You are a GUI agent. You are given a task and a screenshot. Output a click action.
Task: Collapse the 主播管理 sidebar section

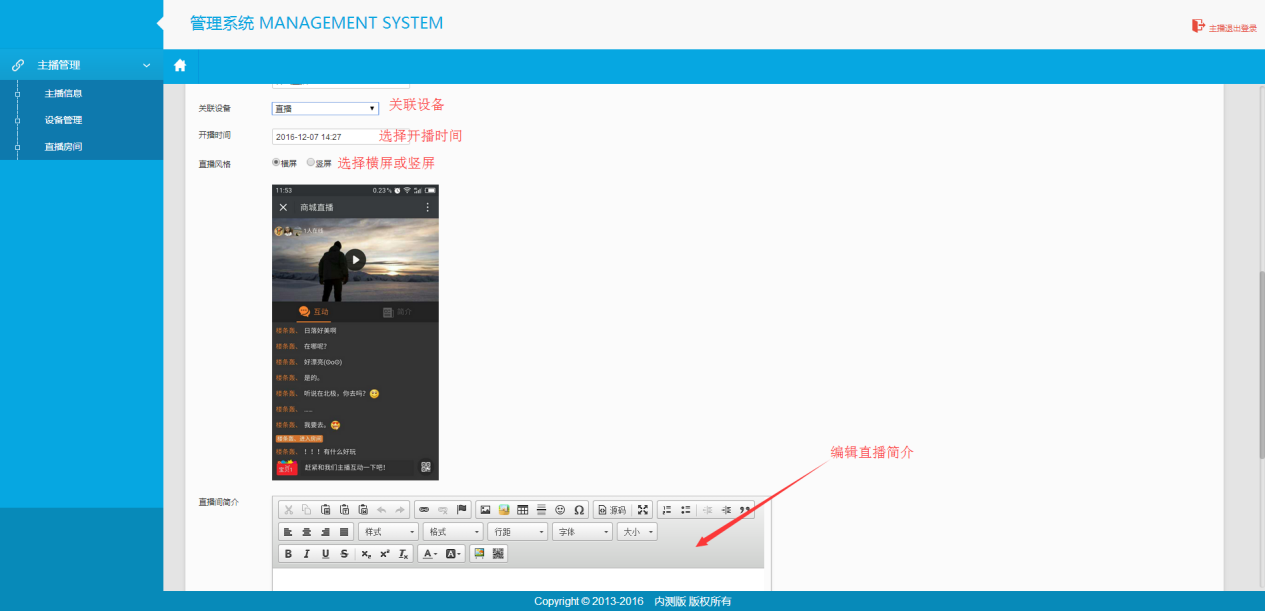pos(81,65)
